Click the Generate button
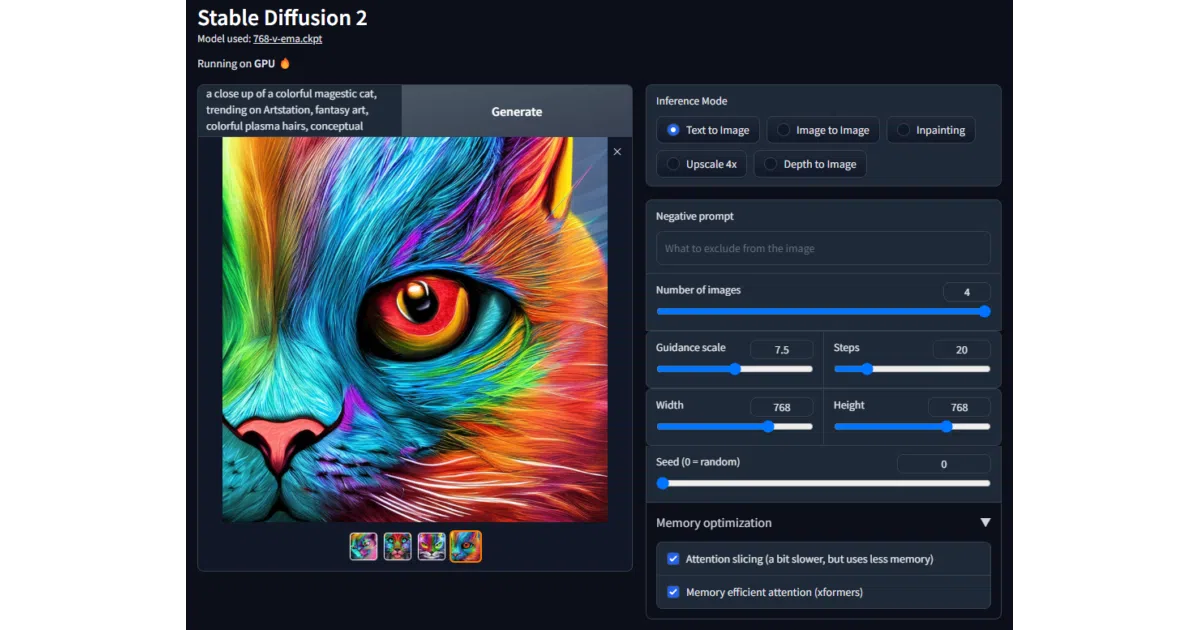Viewport: 1200px width, 630px height. coord(517,112)
